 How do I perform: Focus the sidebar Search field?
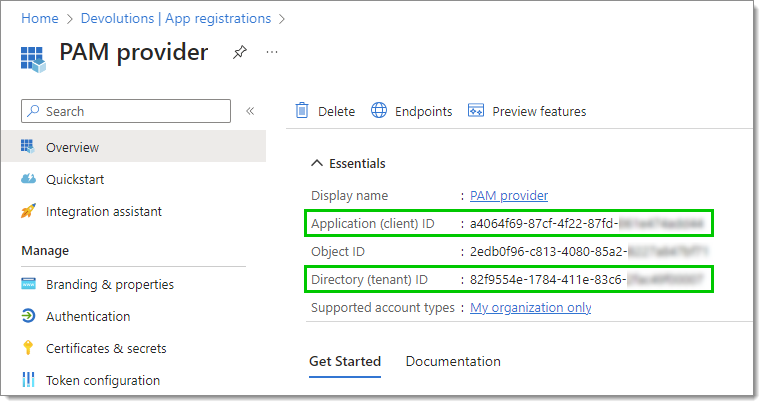126,111
